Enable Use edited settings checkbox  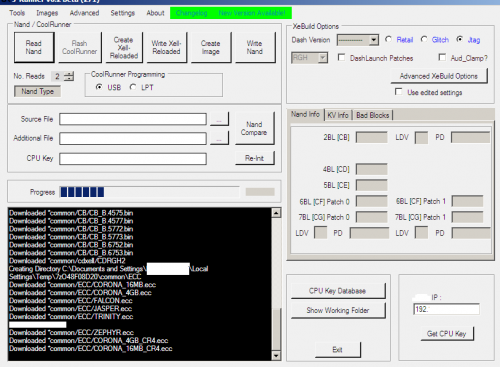pos(398,92)
